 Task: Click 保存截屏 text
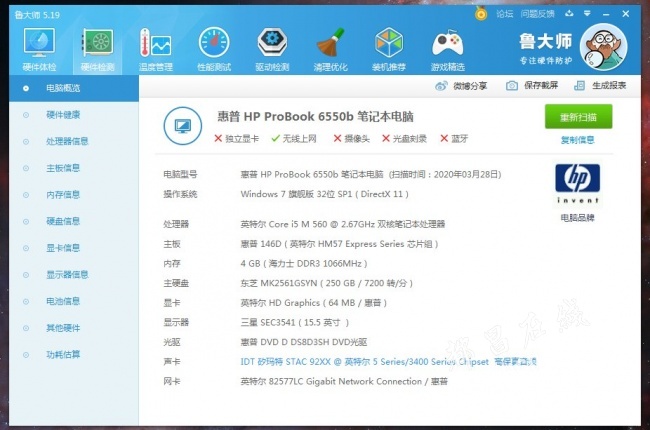541,85
